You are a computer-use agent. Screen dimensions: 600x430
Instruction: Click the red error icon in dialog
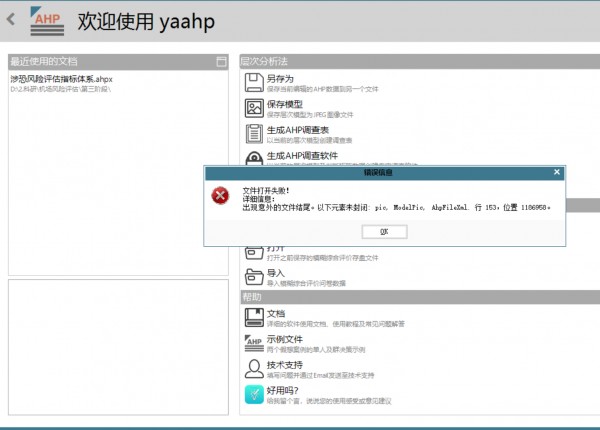(x=220, y=195)
